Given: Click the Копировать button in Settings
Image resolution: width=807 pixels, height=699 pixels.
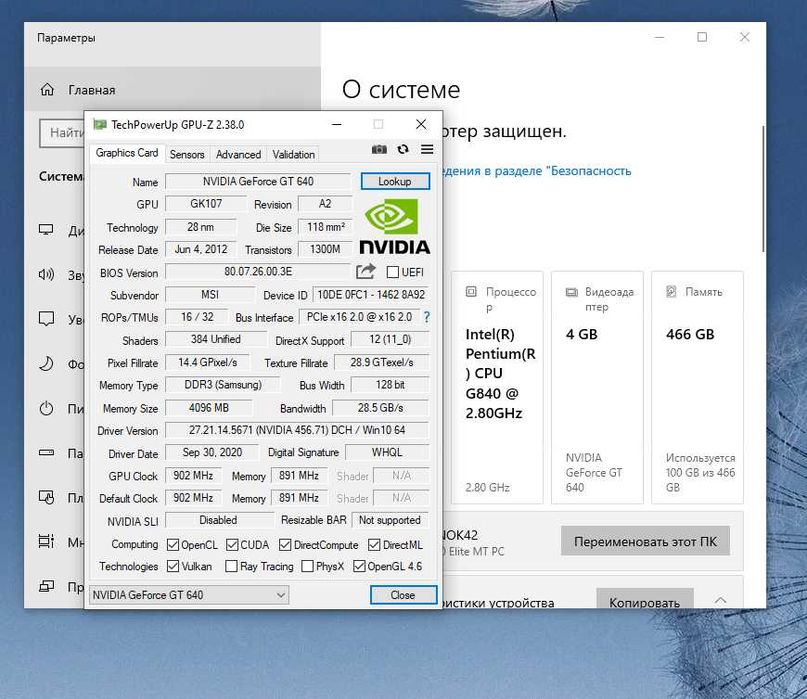Looking at the screenshot, I should (x=644, y=600).
